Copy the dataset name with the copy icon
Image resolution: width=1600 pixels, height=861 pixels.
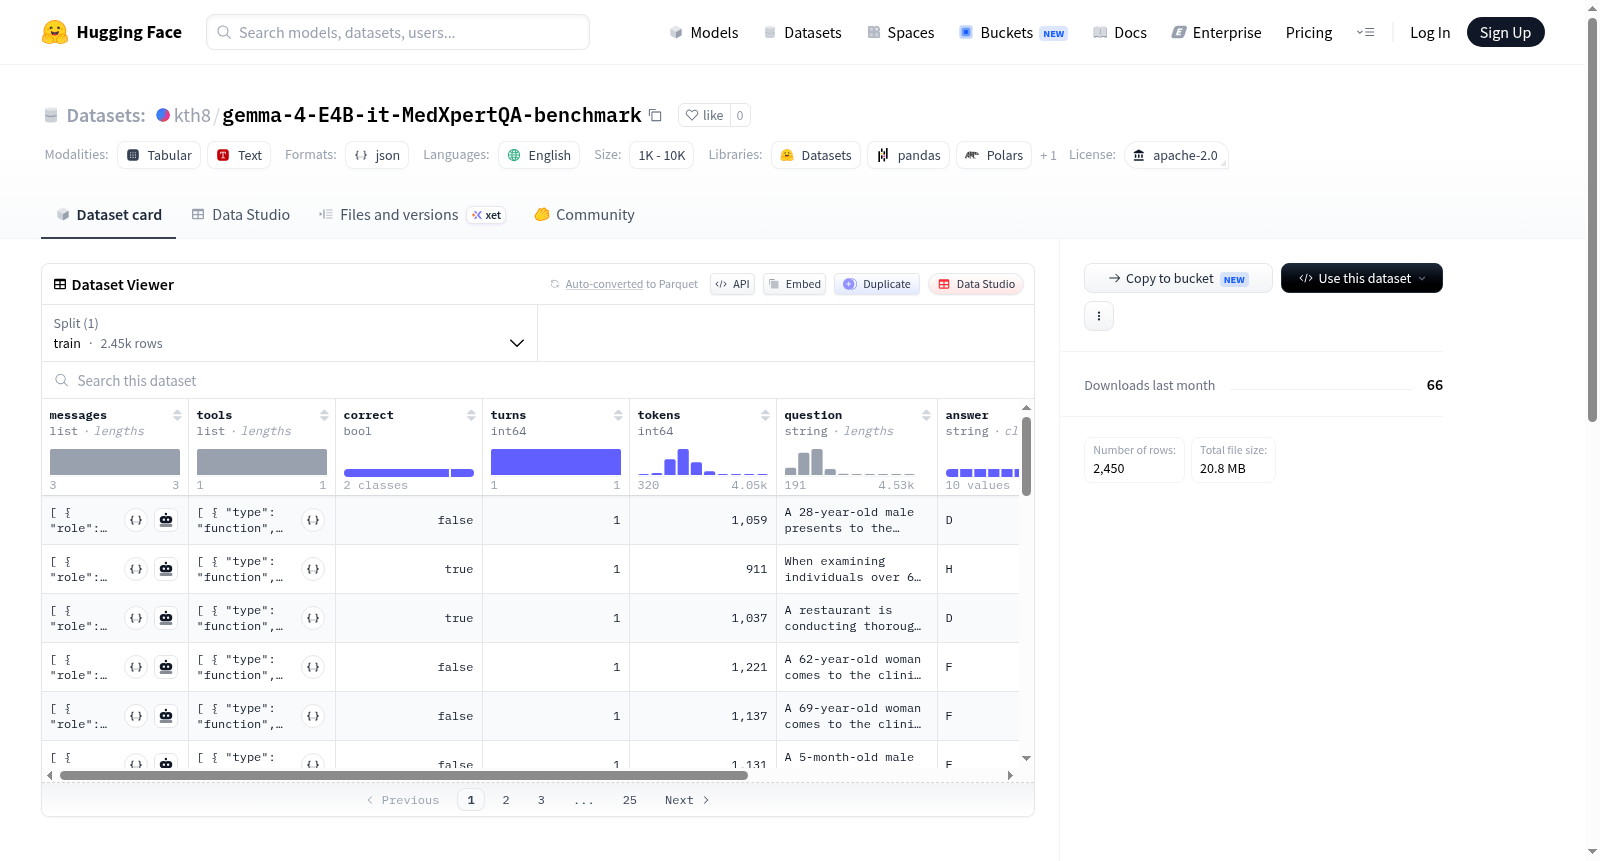655,115
